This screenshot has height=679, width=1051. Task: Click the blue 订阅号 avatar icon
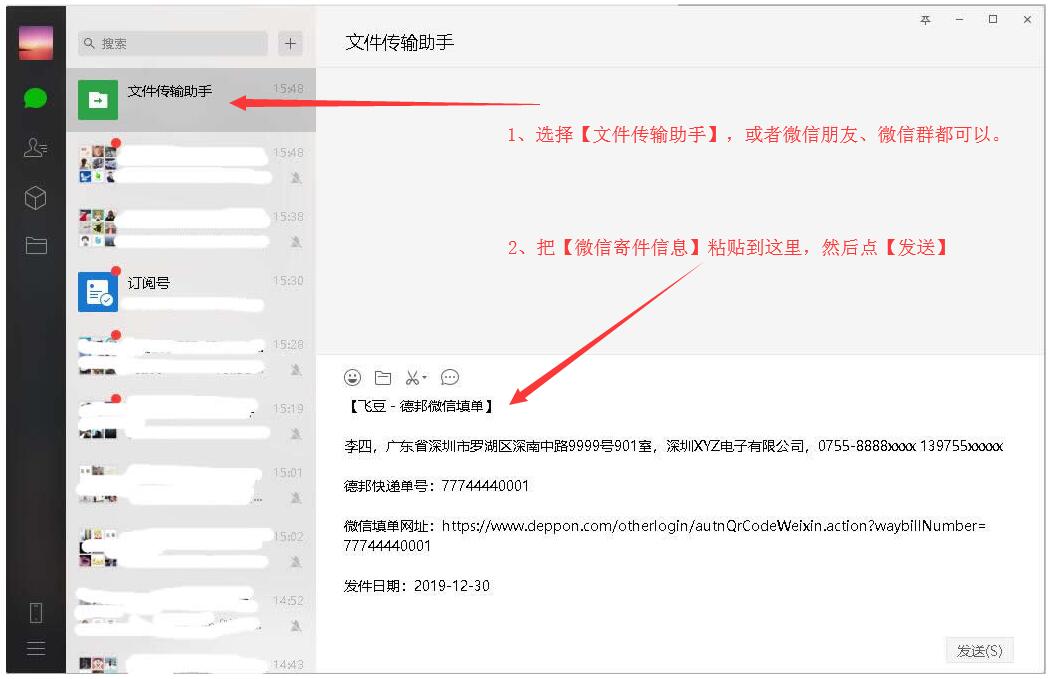click(x=98, y=292)
